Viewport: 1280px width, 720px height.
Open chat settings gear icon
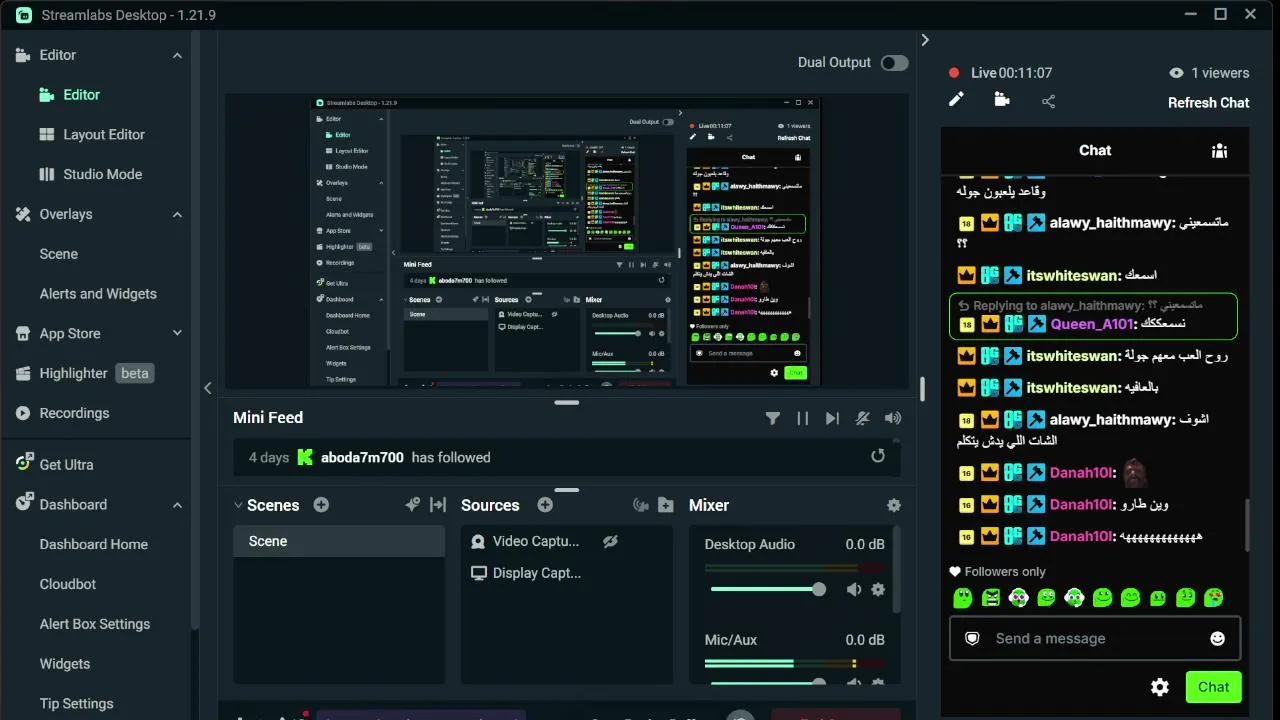tap(1160, 687)
